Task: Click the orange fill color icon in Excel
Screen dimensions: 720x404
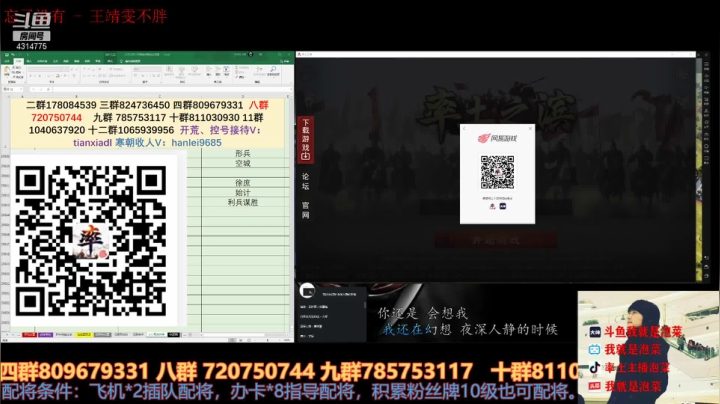Action: click(58, 75)
